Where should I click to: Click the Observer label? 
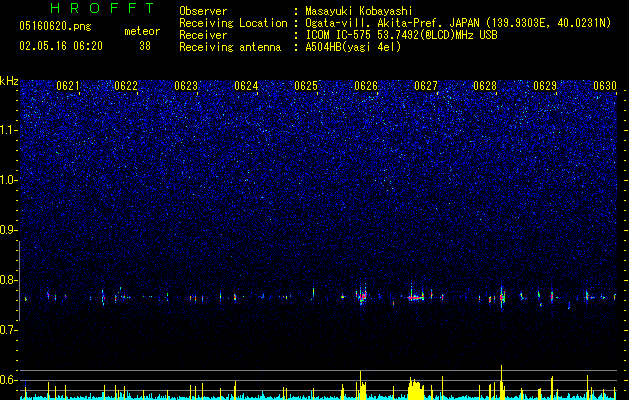pyautogui.click(x=203, y=11)
